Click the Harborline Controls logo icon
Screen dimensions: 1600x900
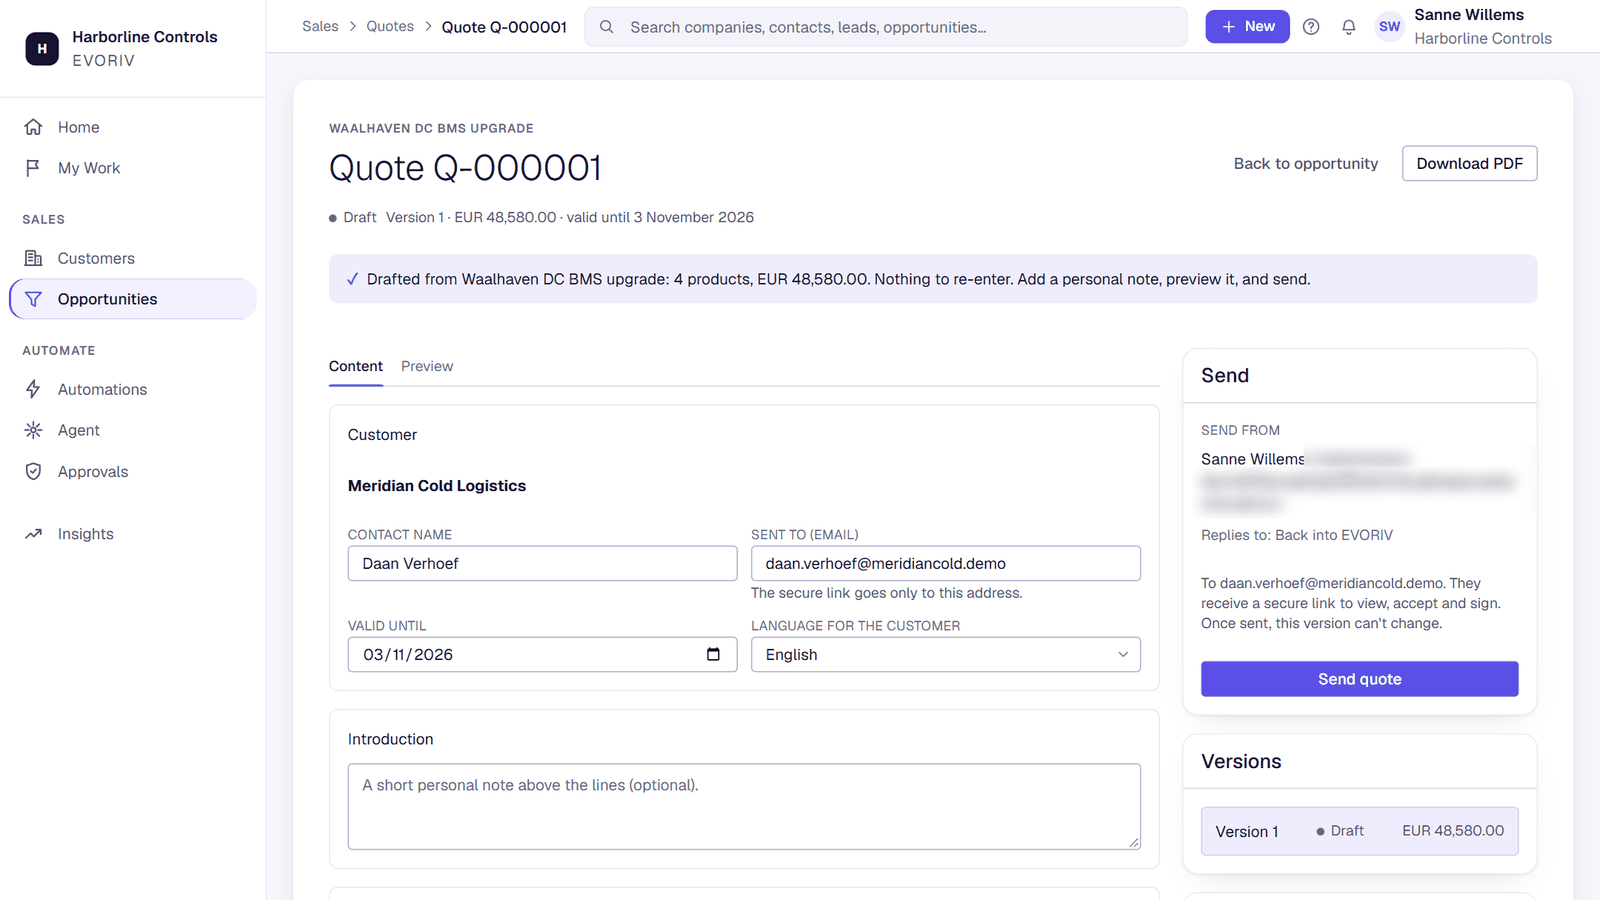click(x=42, y=48)
